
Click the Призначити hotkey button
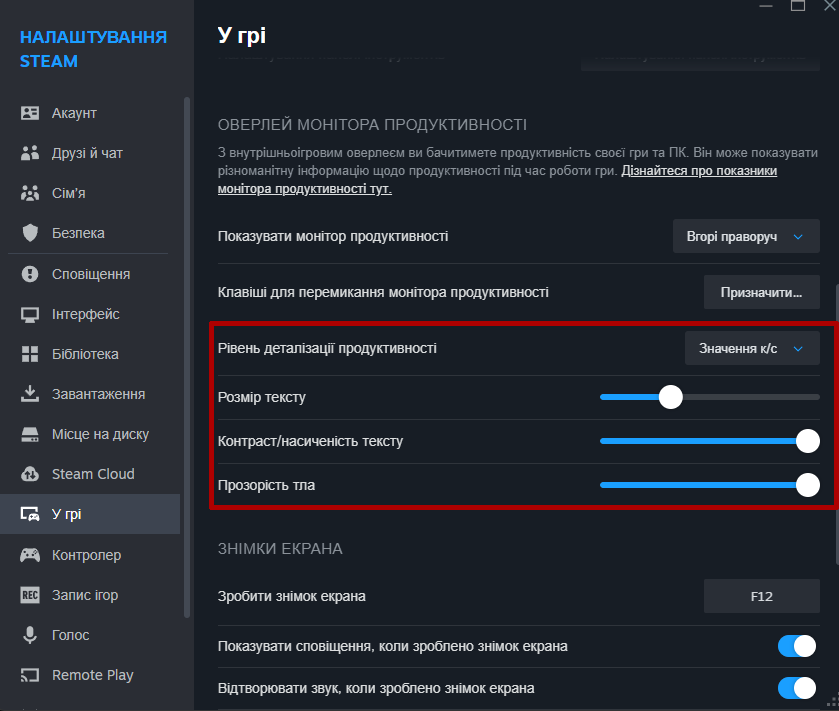point(762,292)
